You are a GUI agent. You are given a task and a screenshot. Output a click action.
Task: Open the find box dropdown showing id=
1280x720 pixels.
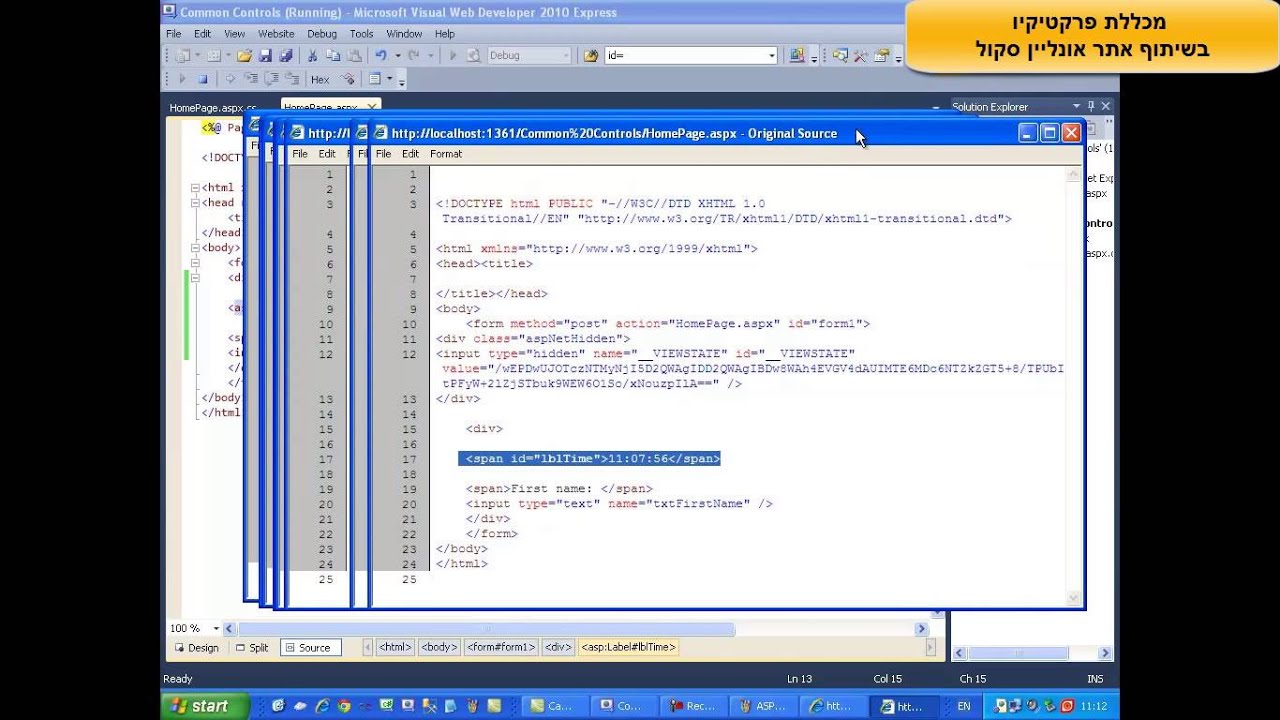pos(771,56)
